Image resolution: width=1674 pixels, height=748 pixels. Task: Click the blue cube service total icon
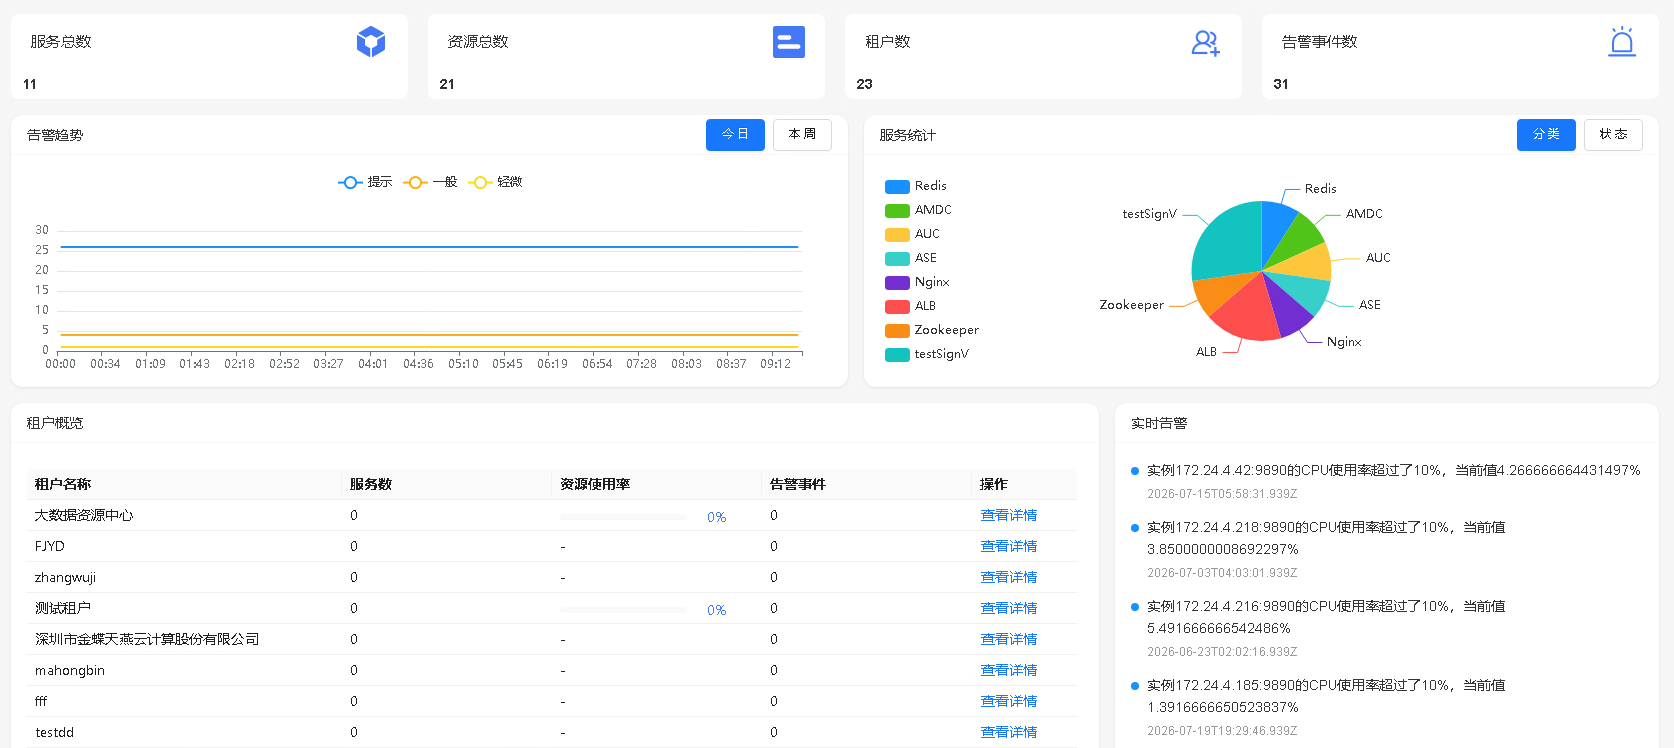coord(371,42)
